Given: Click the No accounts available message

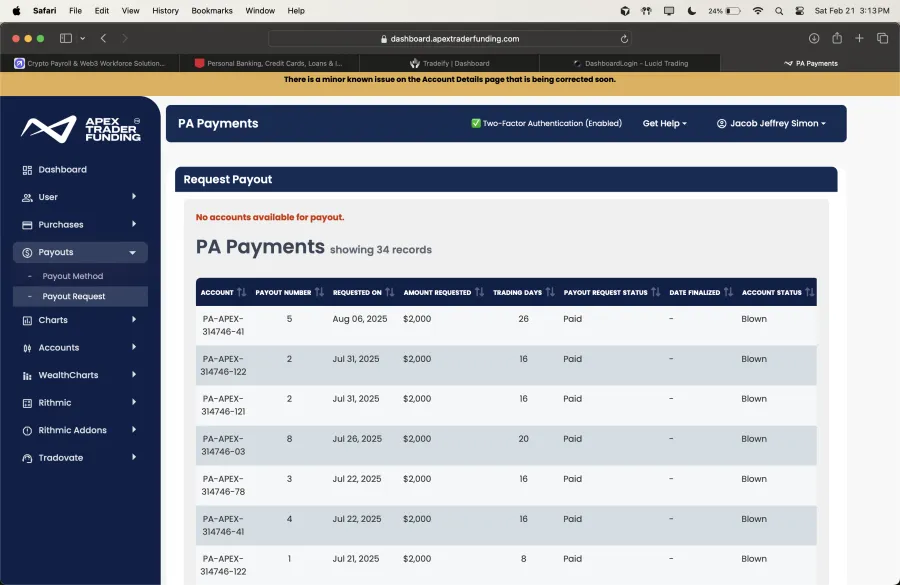Looking at the screenshot, I should pos(270,218).
